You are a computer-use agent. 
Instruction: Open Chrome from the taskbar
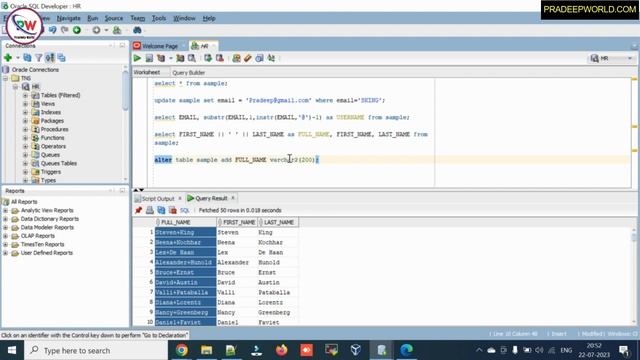[x=182, y=350]
